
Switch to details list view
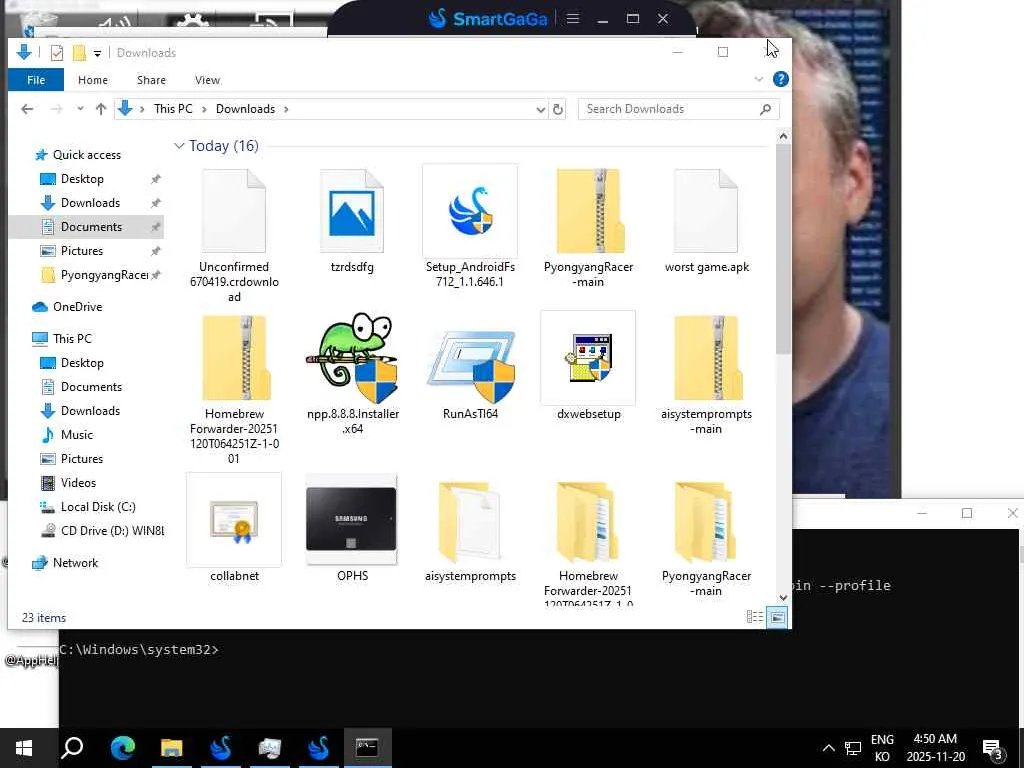click(x=755, y=616)
